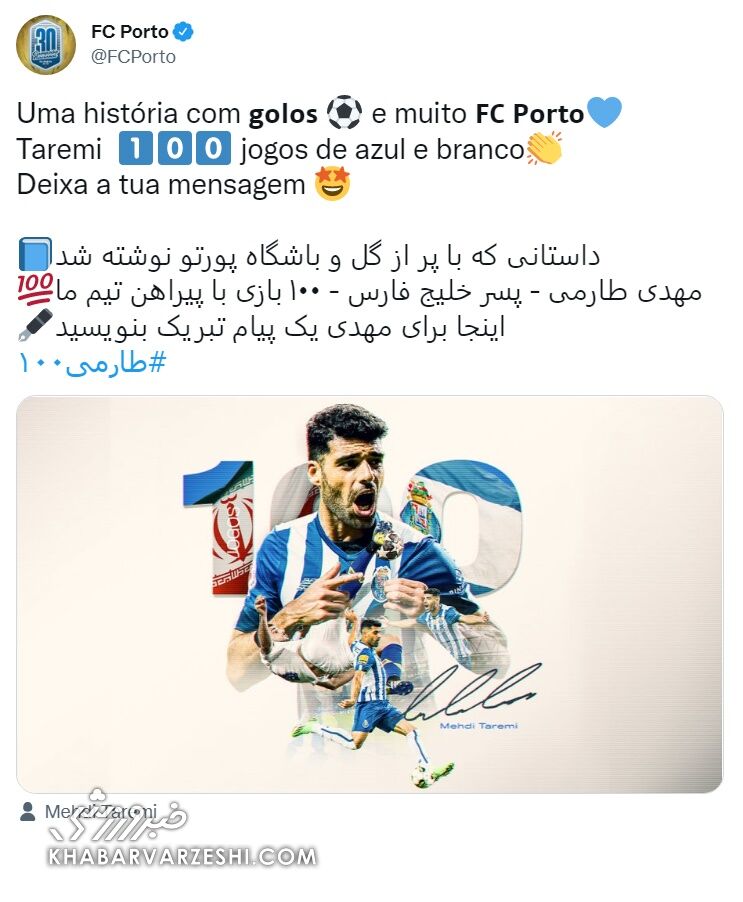Click the blue verified badge
The width and height of the screenshot is (743, 902).
pos(183,31)
